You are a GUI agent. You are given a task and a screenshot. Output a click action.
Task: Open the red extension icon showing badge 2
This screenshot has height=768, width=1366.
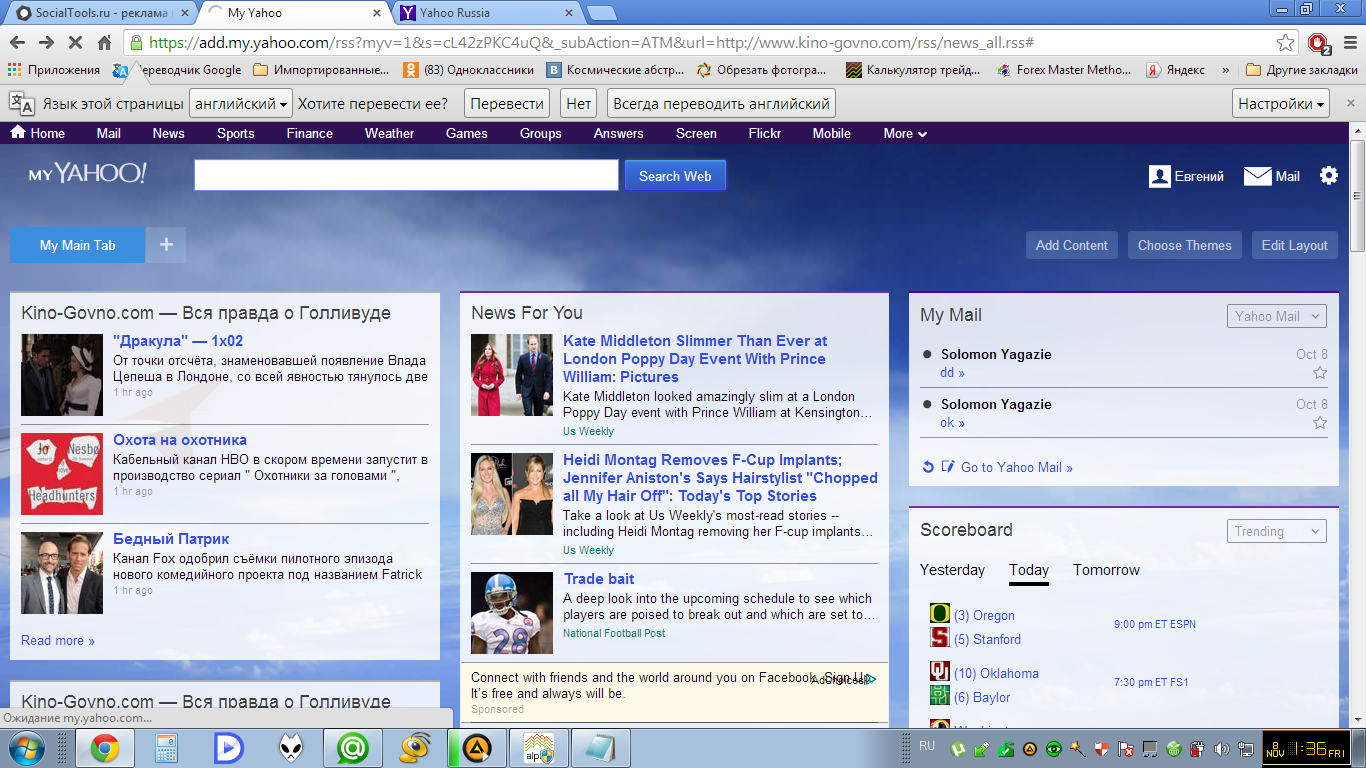[x=1319, y=43]
